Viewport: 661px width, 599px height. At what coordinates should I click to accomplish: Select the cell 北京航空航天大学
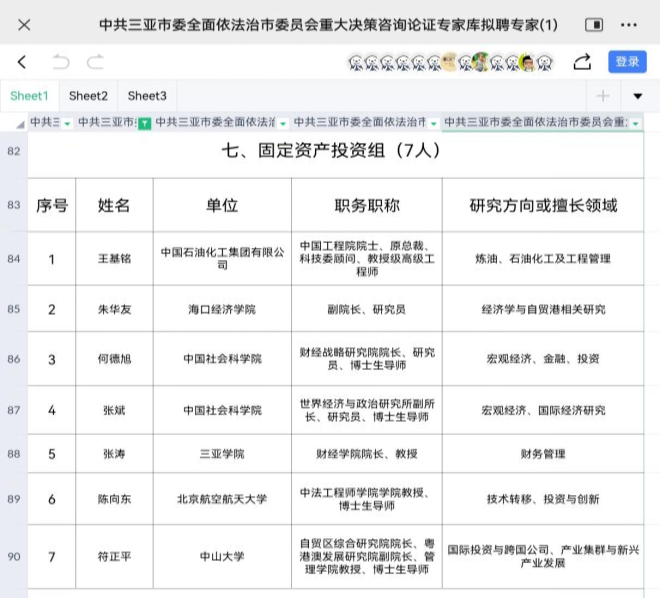click(x=222, y=499)
